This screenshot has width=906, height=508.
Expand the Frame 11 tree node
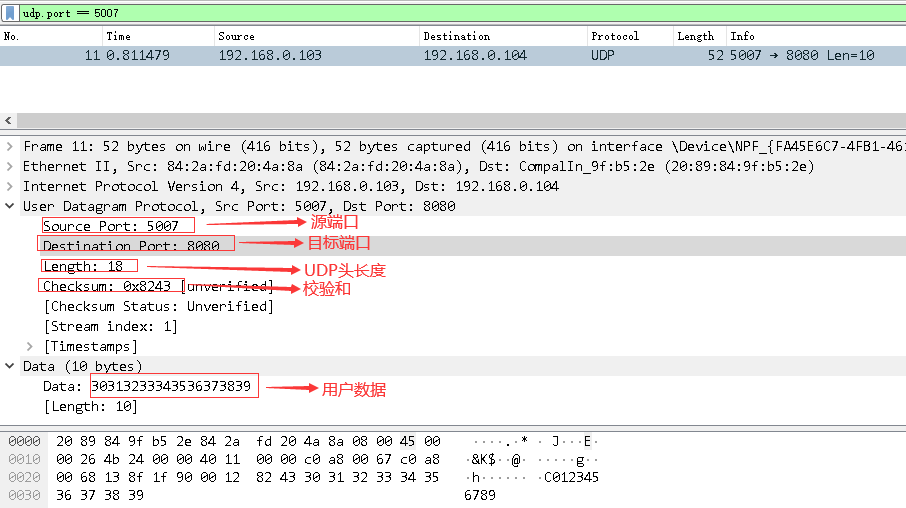coord(10,146)
